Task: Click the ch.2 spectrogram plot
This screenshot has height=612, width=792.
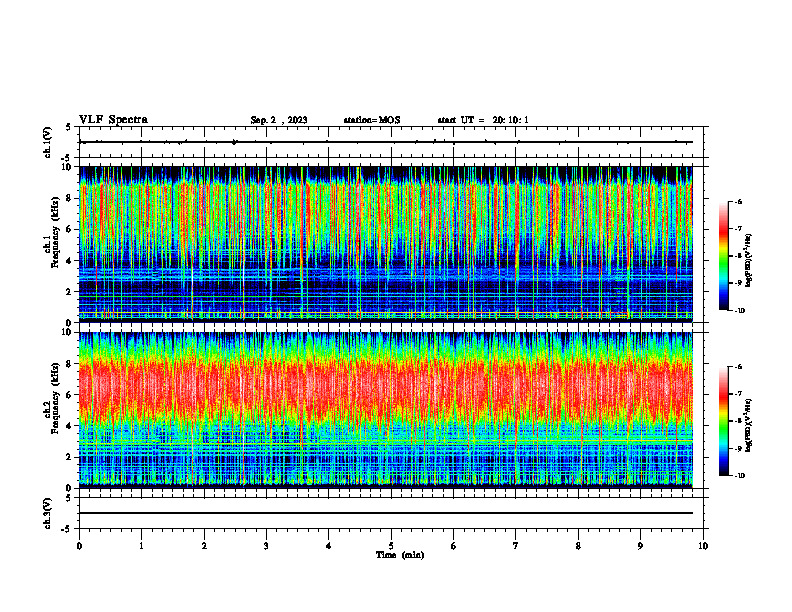Action: (386, 410)
